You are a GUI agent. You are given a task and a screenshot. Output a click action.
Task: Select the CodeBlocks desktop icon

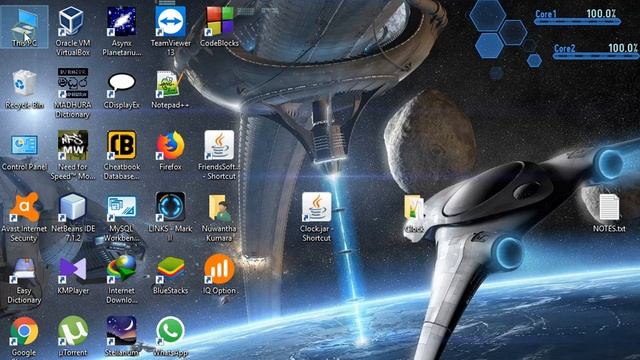tap(220, 27)
